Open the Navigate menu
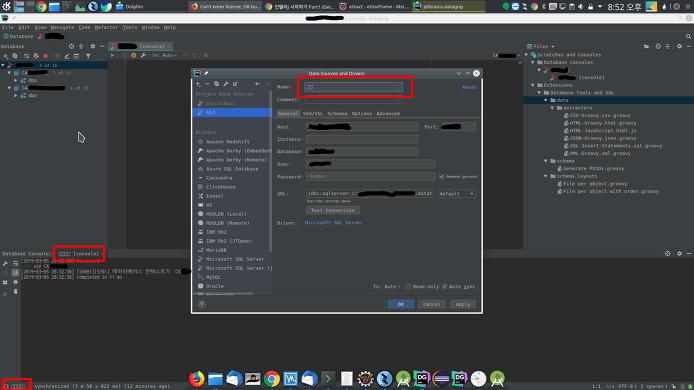This screenshot has height=390, width=694. (62, 27)
